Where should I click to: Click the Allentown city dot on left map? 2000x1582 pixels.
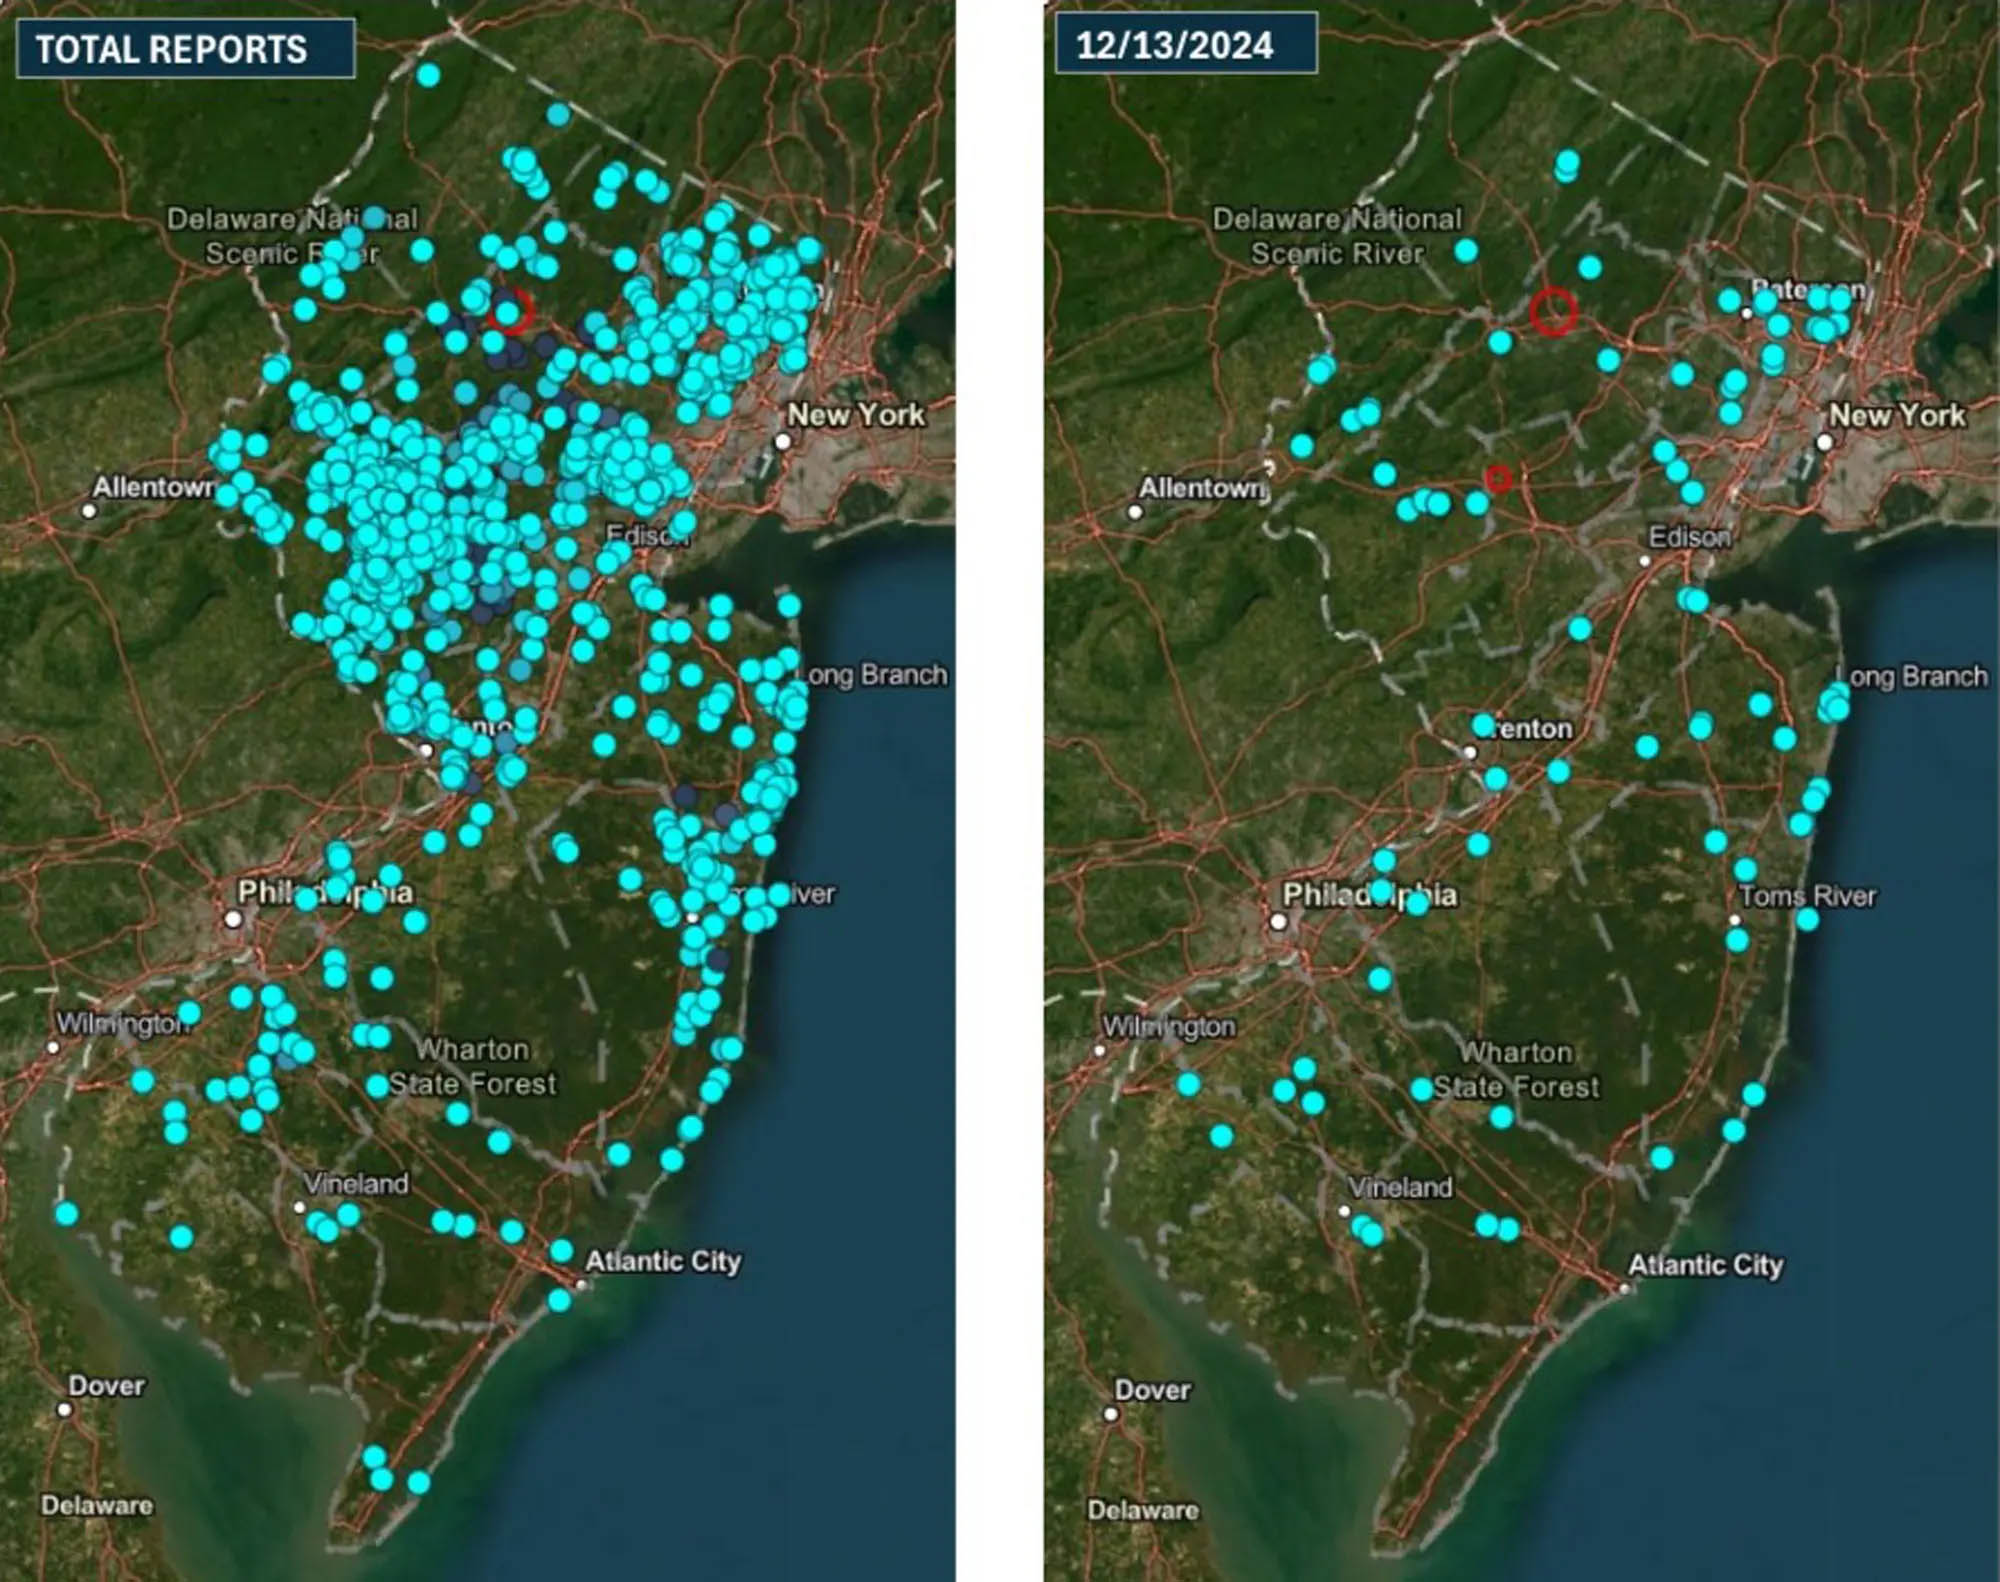89,511
